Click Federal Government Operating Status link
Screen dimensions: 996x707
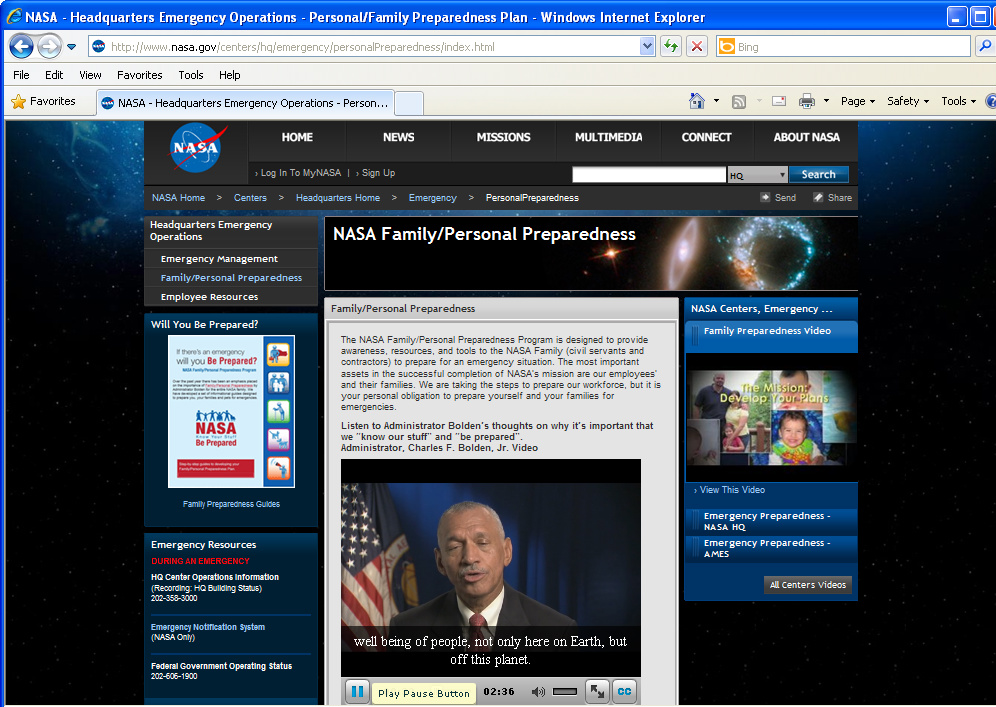click(x=221, y=666)
